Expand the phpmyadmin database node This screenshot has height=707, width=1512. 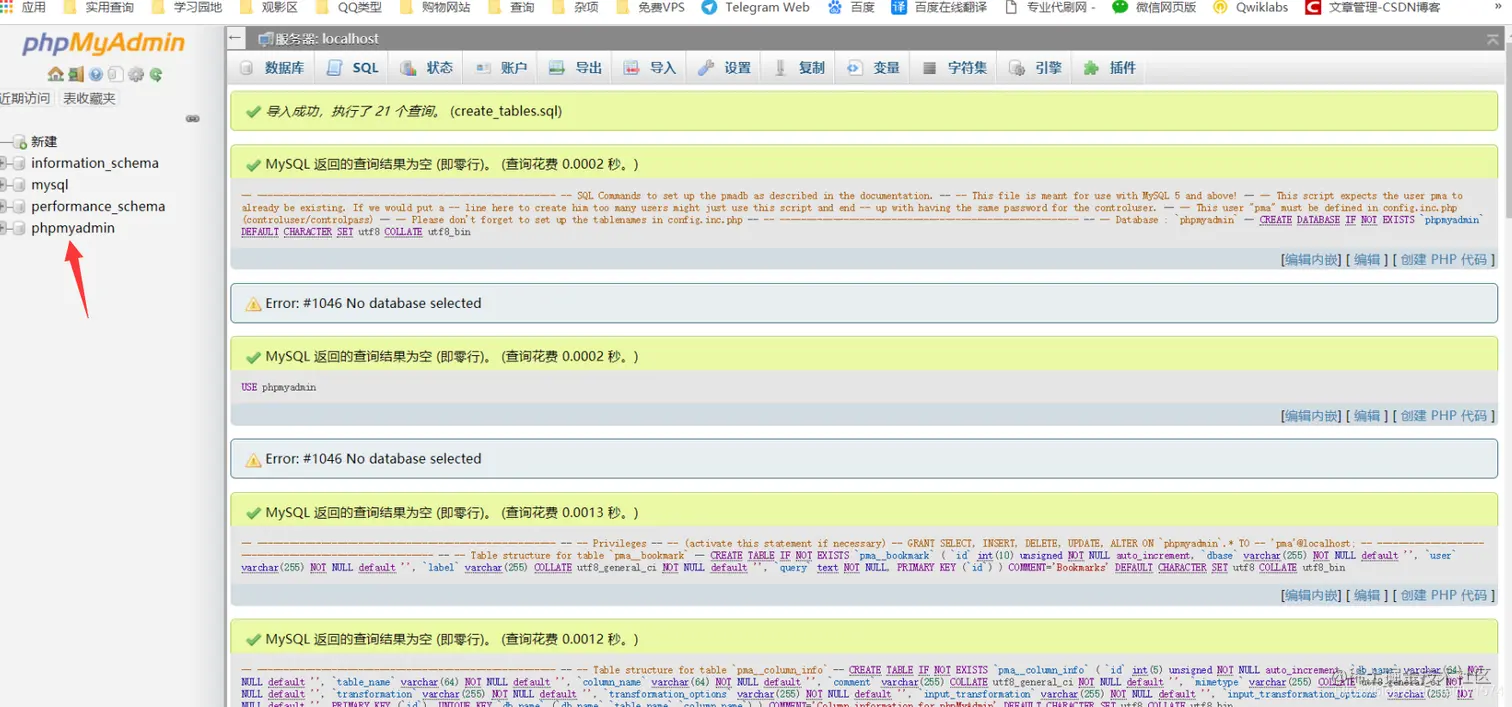point(4,228)
